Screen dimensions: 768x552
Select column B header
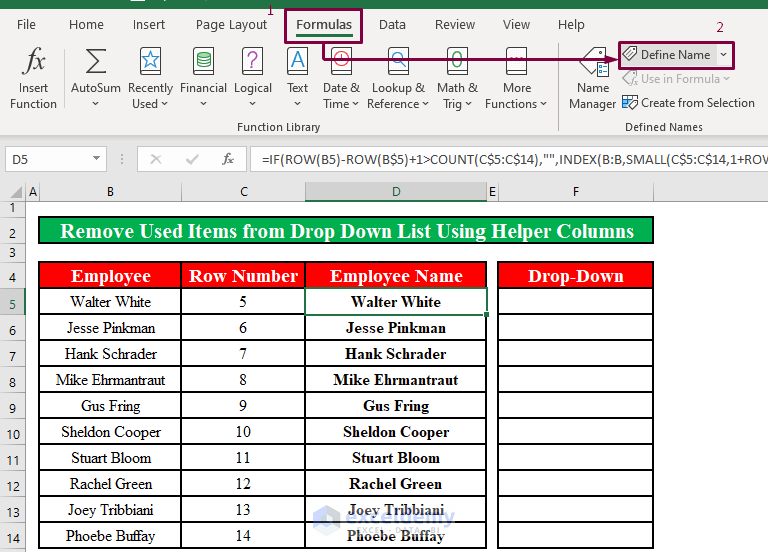[110, 192]
